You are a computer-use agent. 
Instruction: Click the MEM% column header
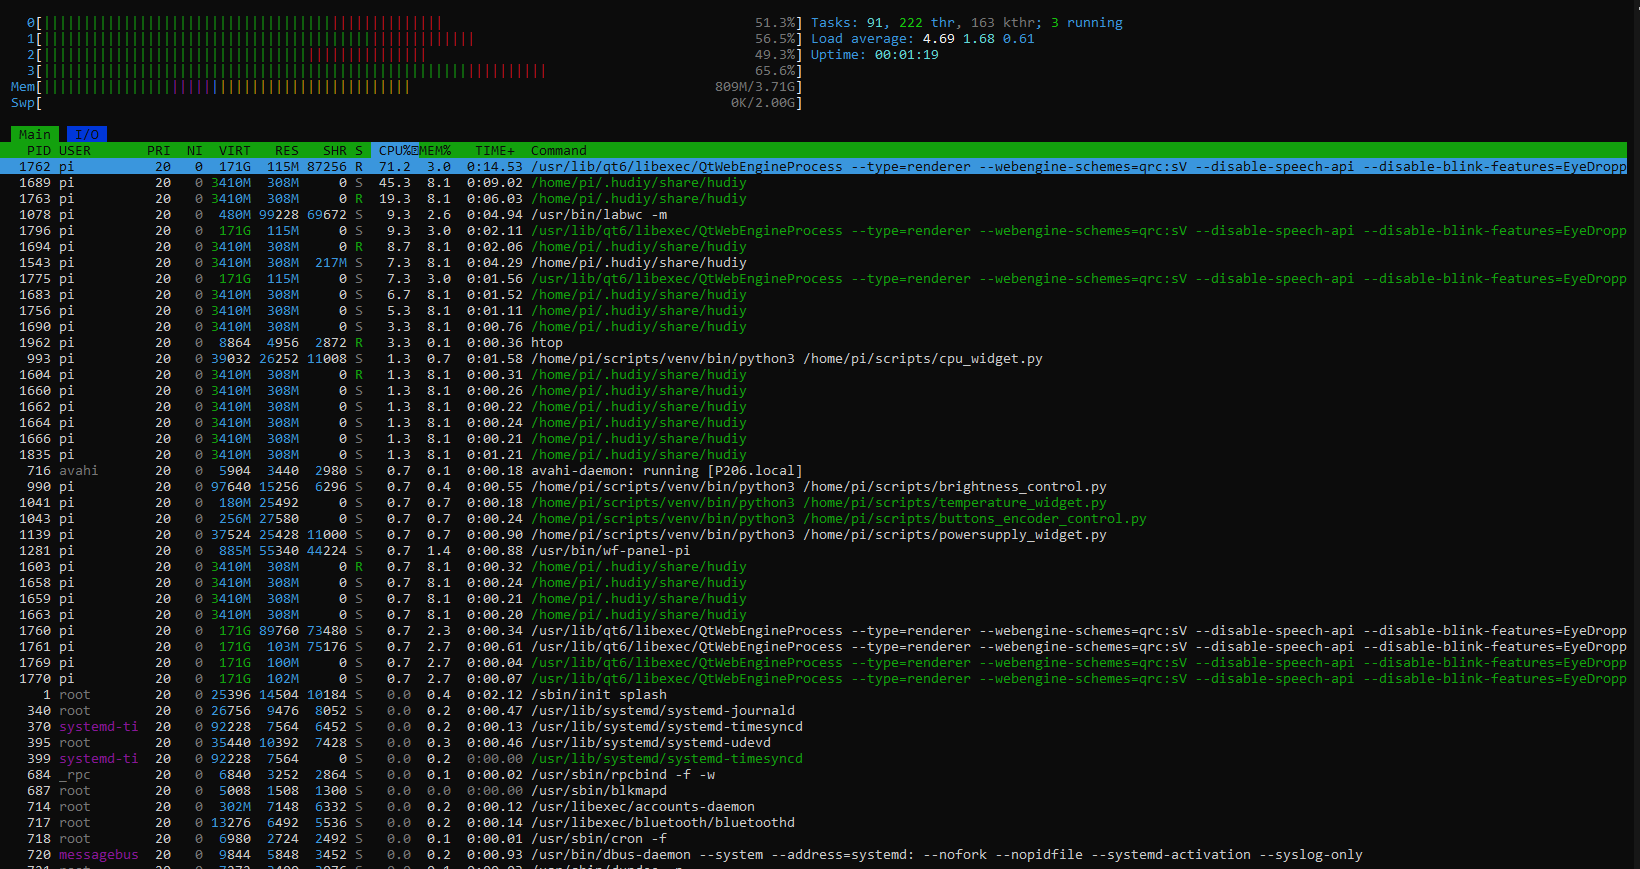point(435,150)
